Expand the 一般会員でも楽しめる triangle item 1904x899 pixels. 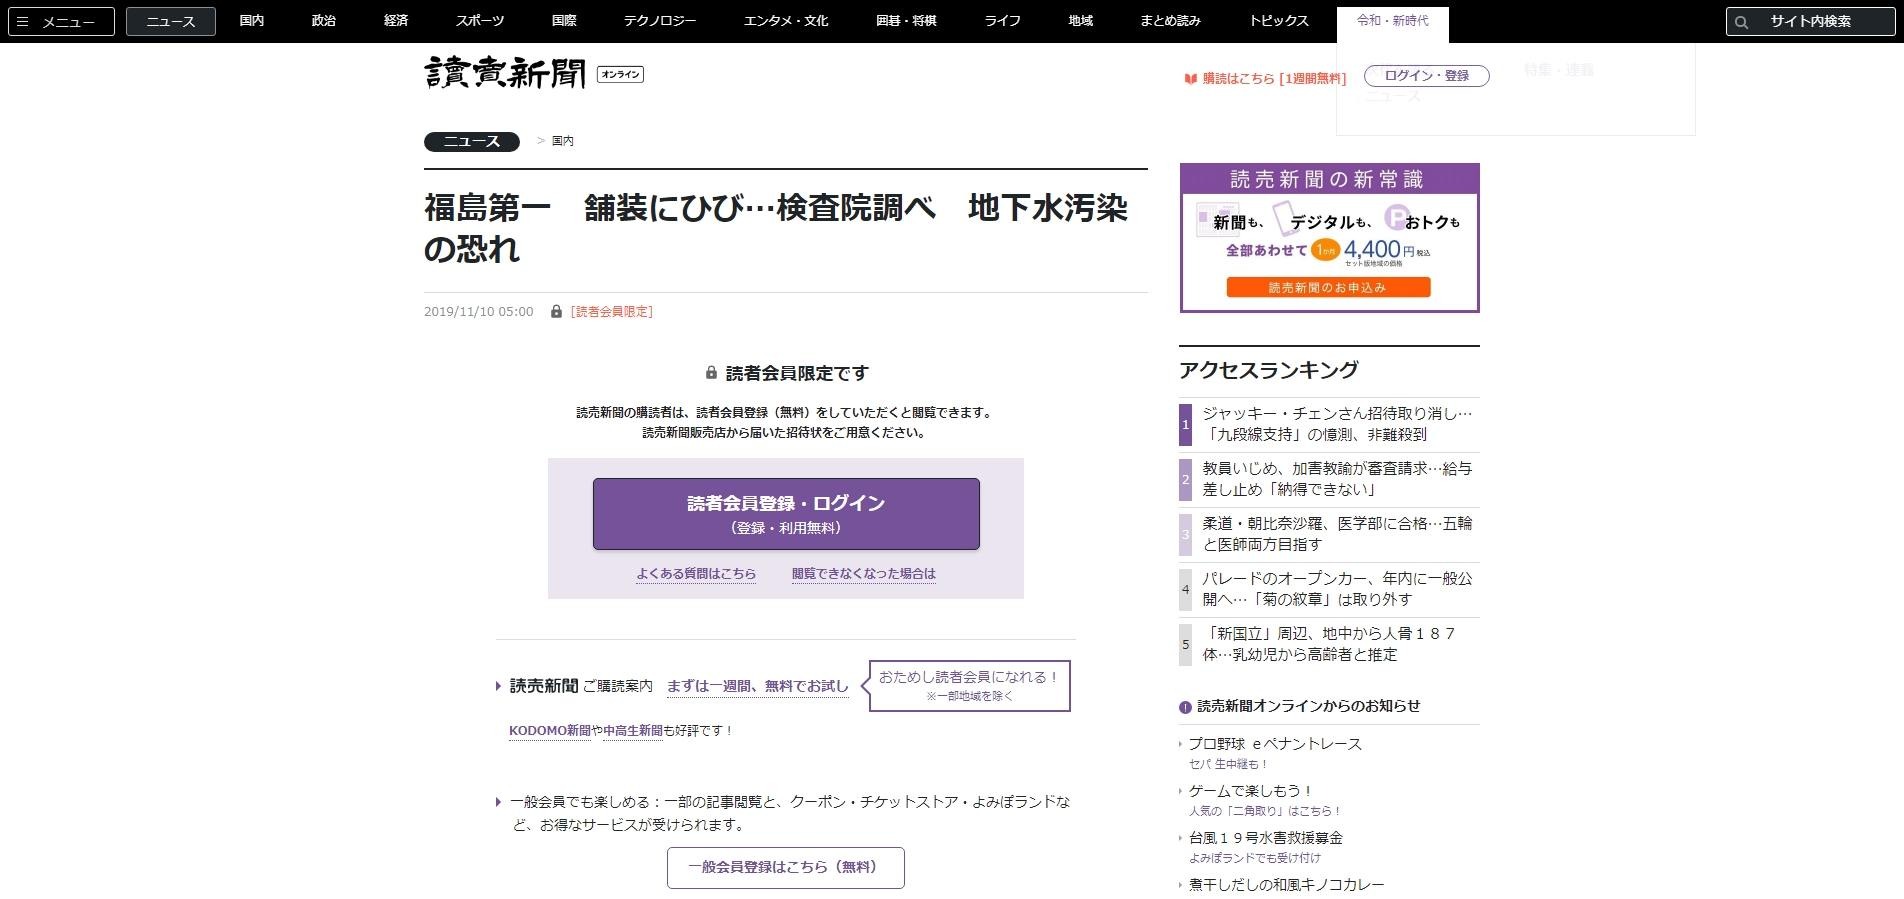(x=498, y=802)
